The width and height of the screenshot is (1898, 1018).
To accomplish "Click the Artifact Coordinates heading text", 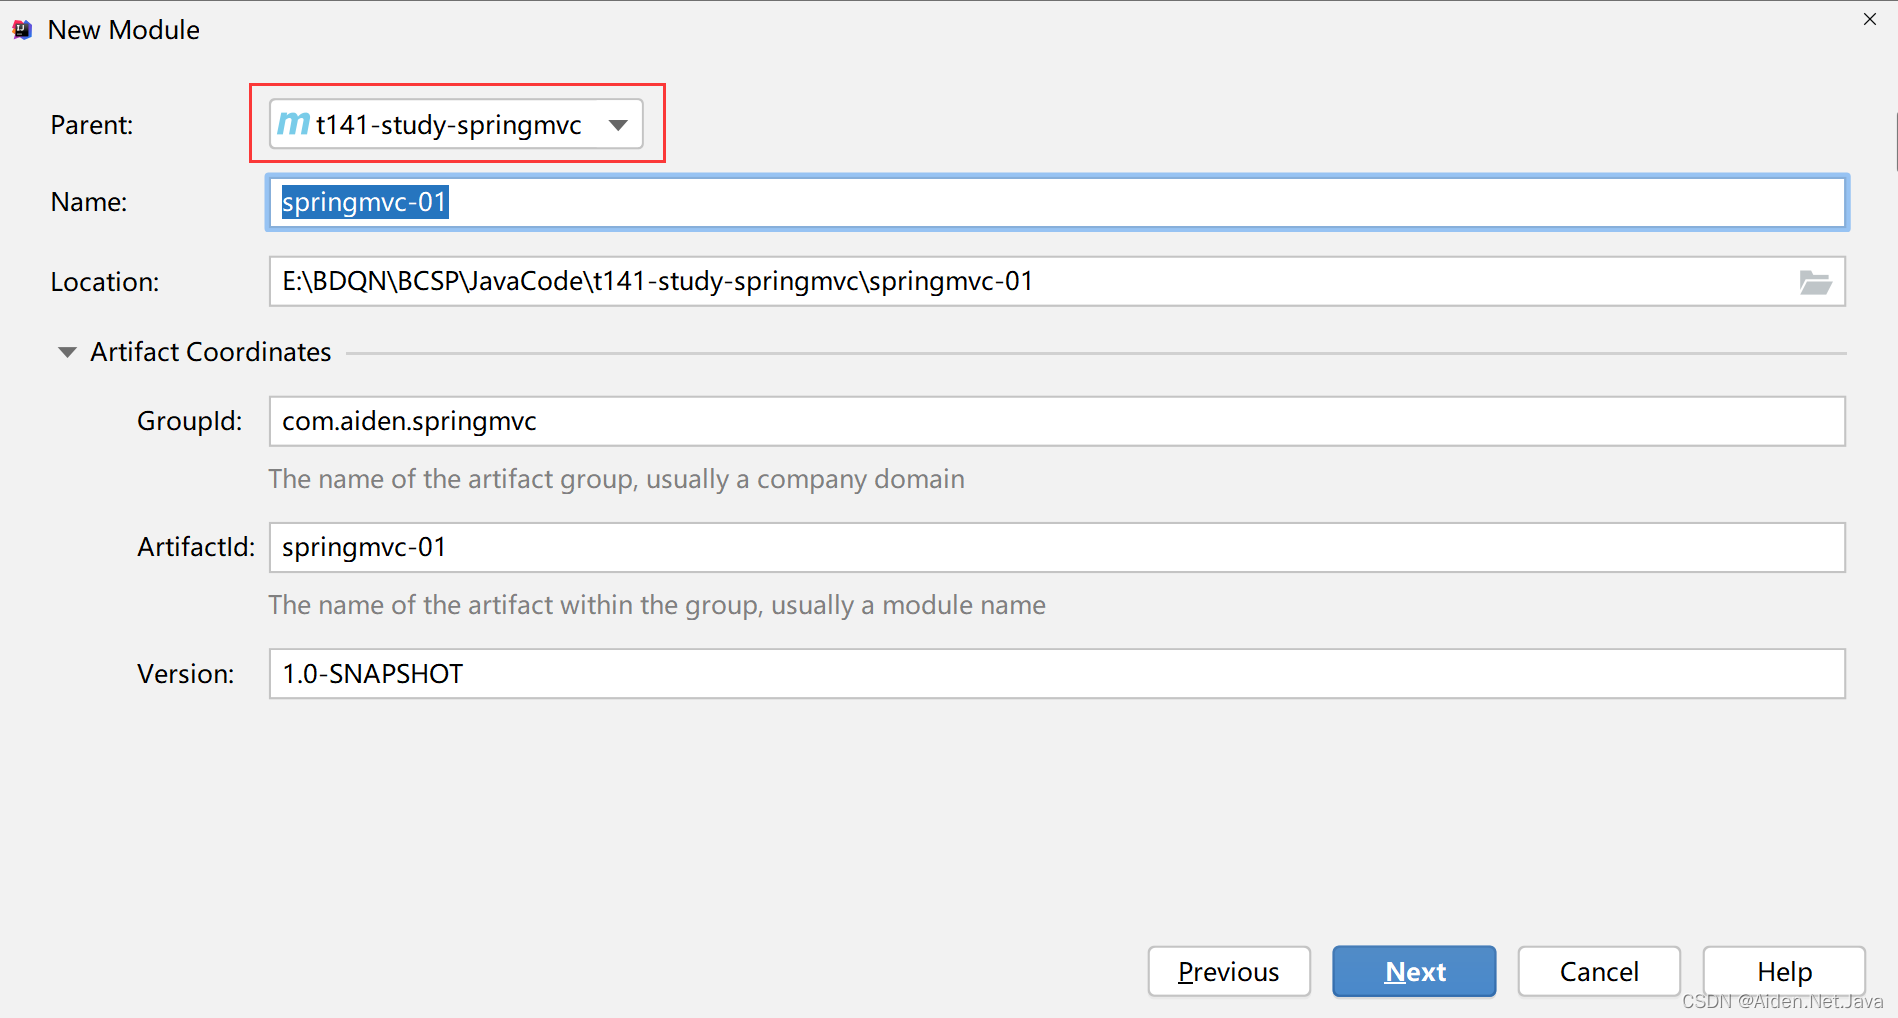I will [x=211, y=352].
